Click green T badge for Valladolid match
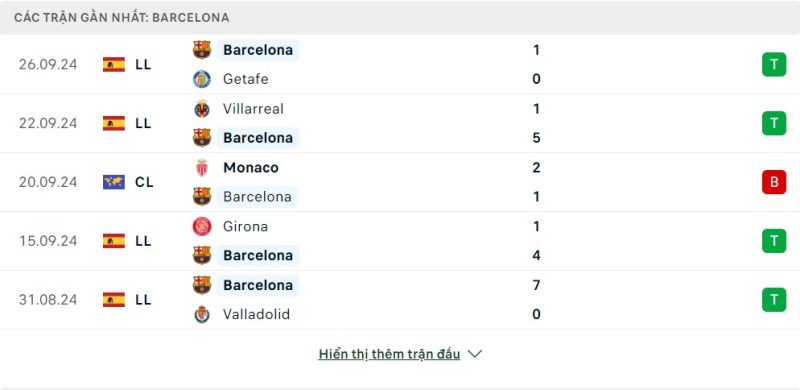Screen dimensions: 800x390 [x=774, y=300]
